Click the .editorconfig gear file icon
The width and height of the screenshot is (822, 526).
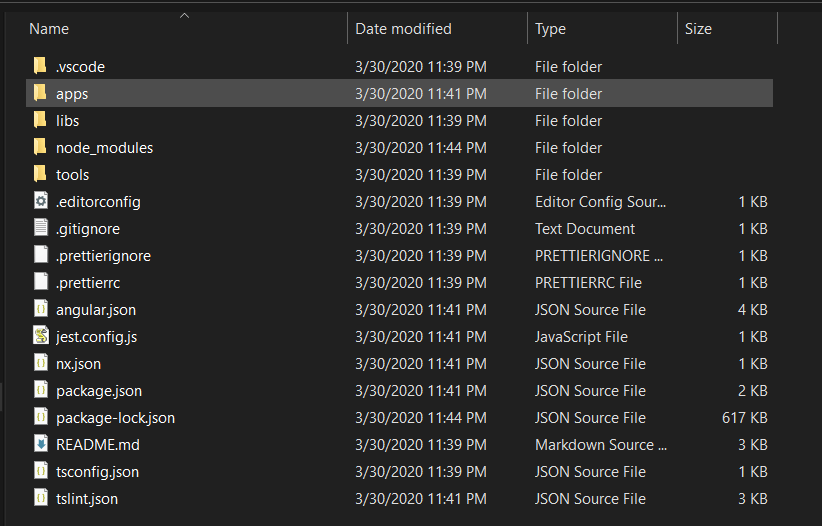point(40,201)
